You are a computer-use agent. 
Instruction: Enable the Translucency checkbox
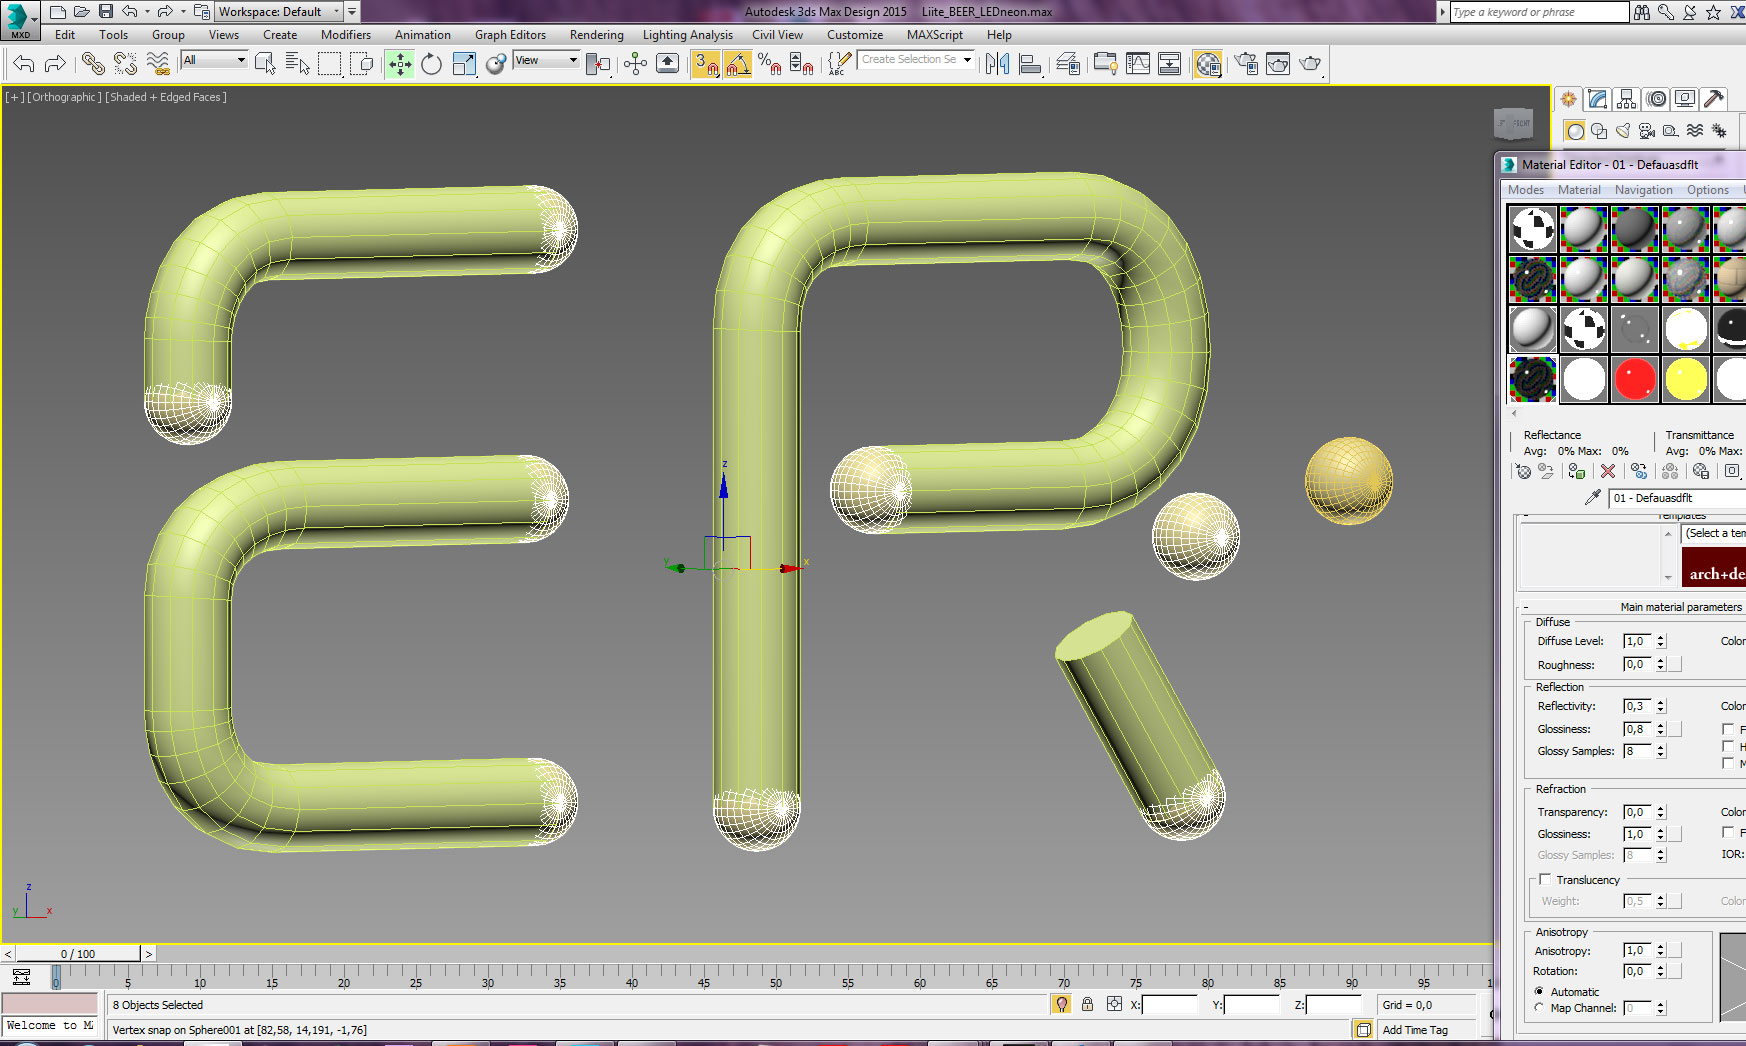coord(1546,880)
